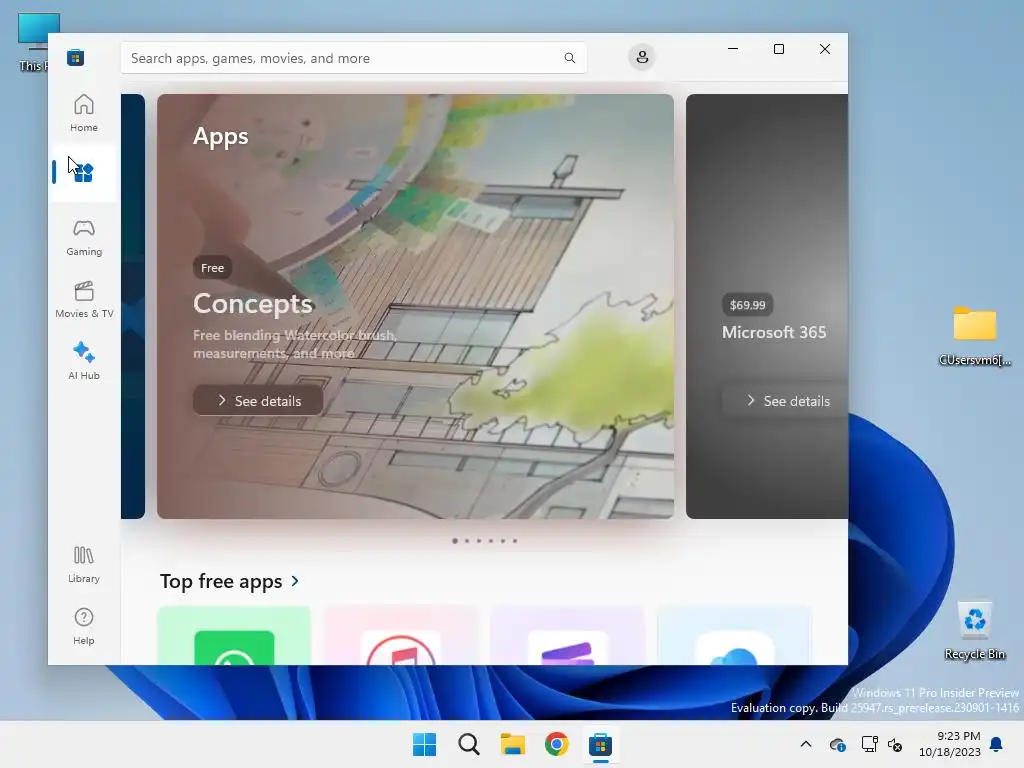The height and width of the screenshot is (768, 1024).
Task: Close the Microsoft Store window
Action: [825, 49]
